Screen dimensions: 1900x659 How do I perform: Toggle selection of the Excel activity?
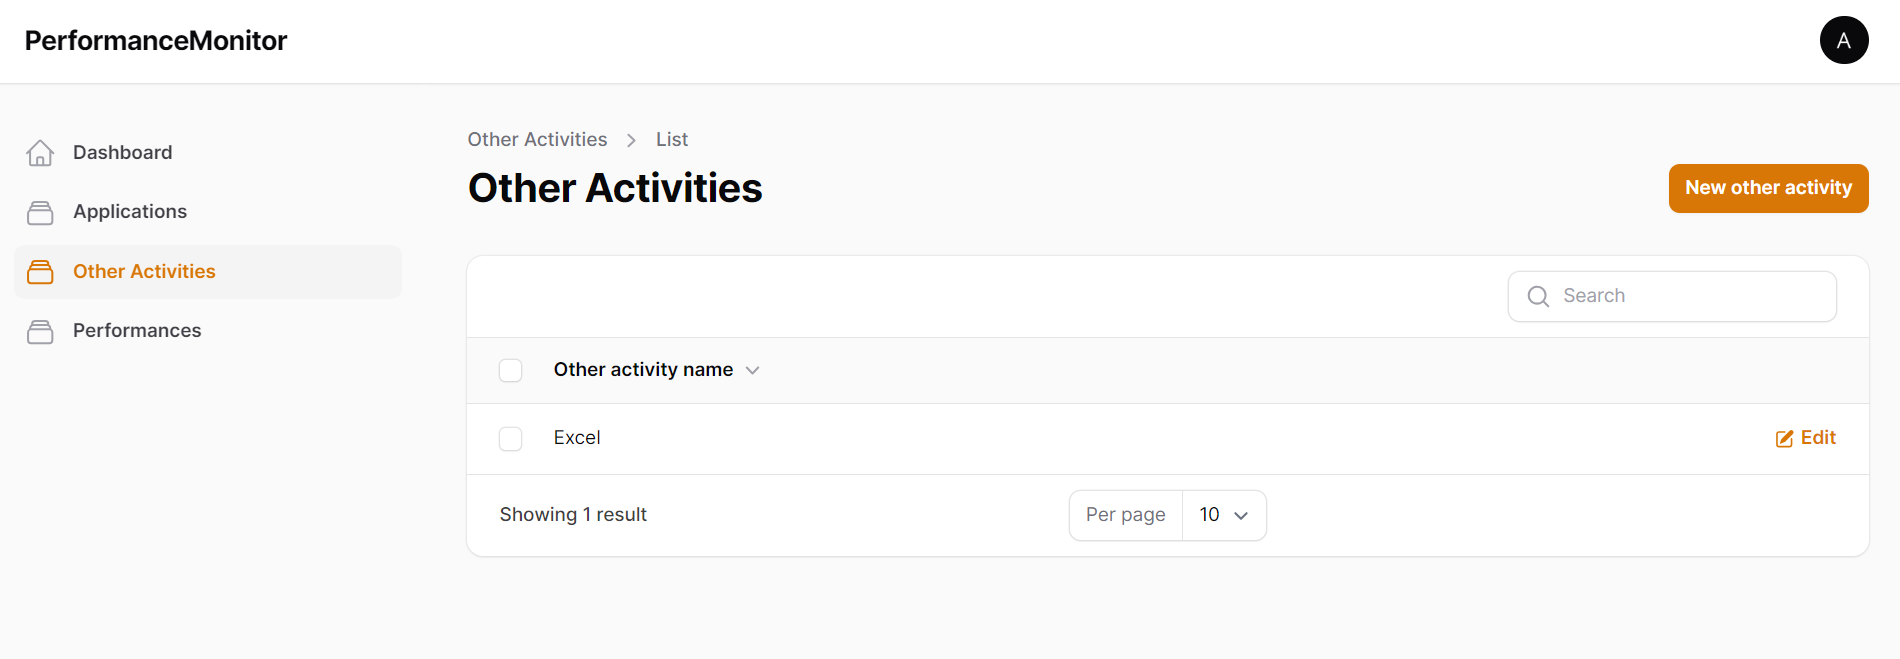tap(510, 438)
